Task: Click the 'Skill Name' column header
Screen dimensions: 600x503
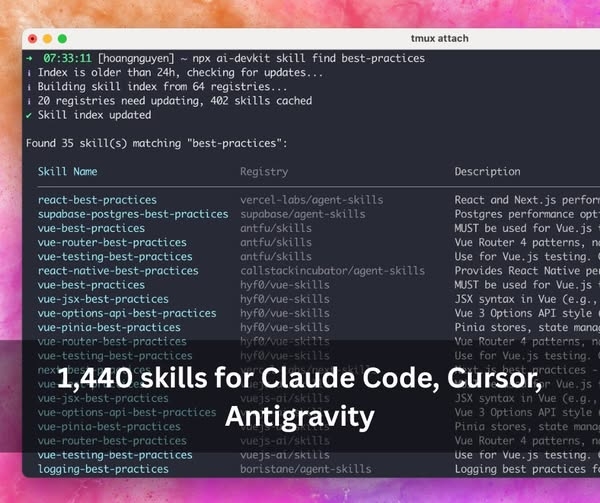Action: (x=67, y=172)
